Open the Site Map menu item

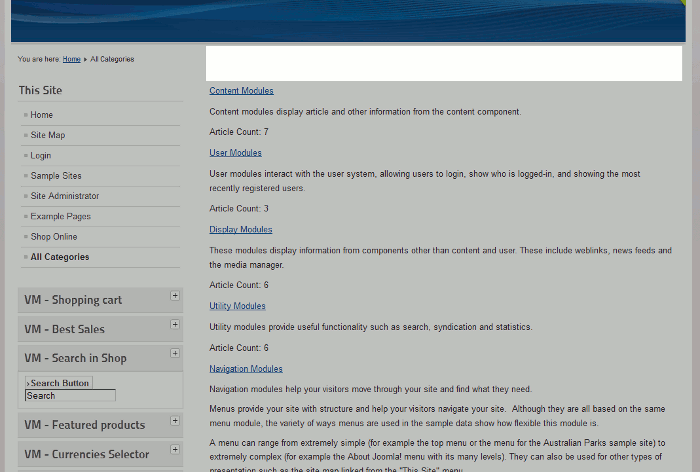[48, 135]
